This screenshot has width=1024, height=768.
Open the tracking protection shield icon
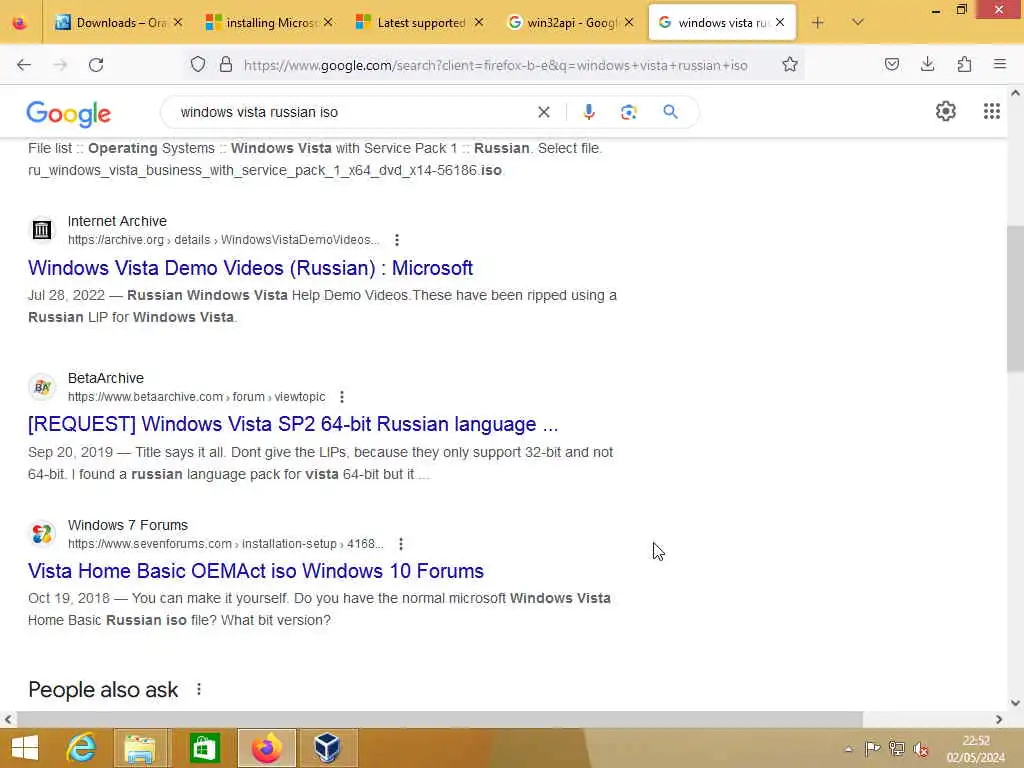point(198,64)
